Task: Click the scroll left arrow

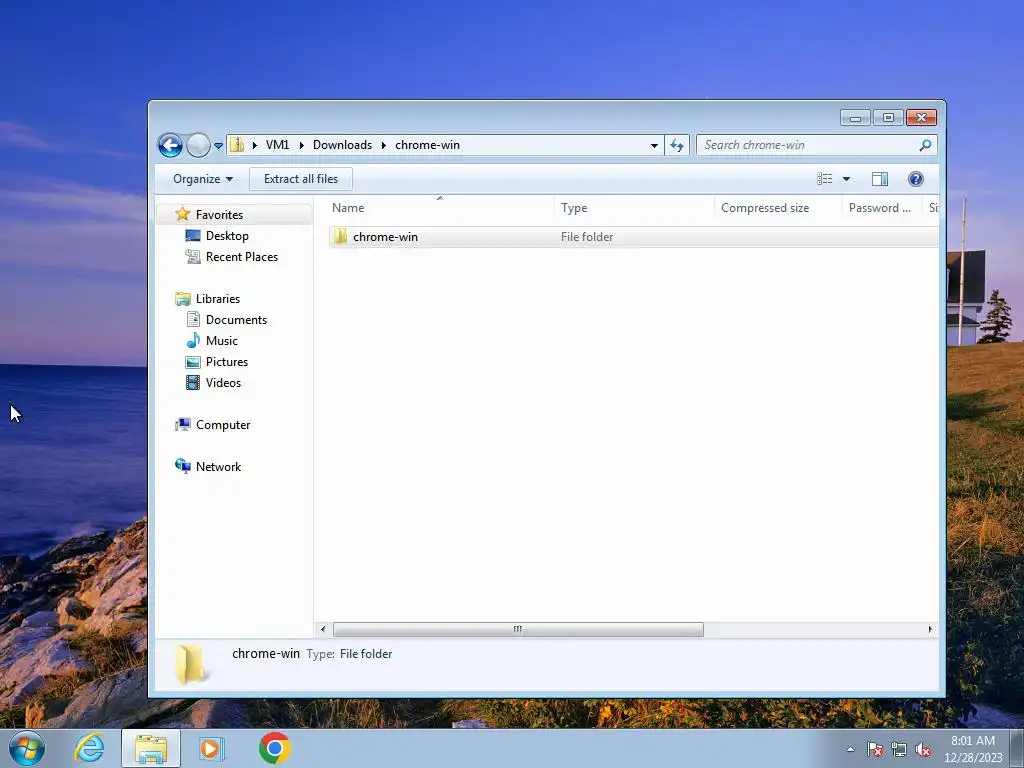Action: click(323, 630)
